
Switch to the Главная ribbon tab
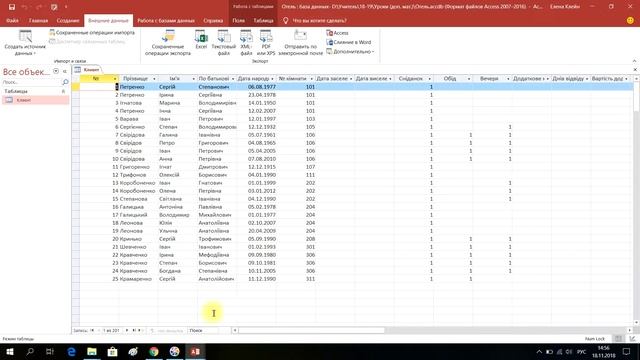tap(38, 20)
